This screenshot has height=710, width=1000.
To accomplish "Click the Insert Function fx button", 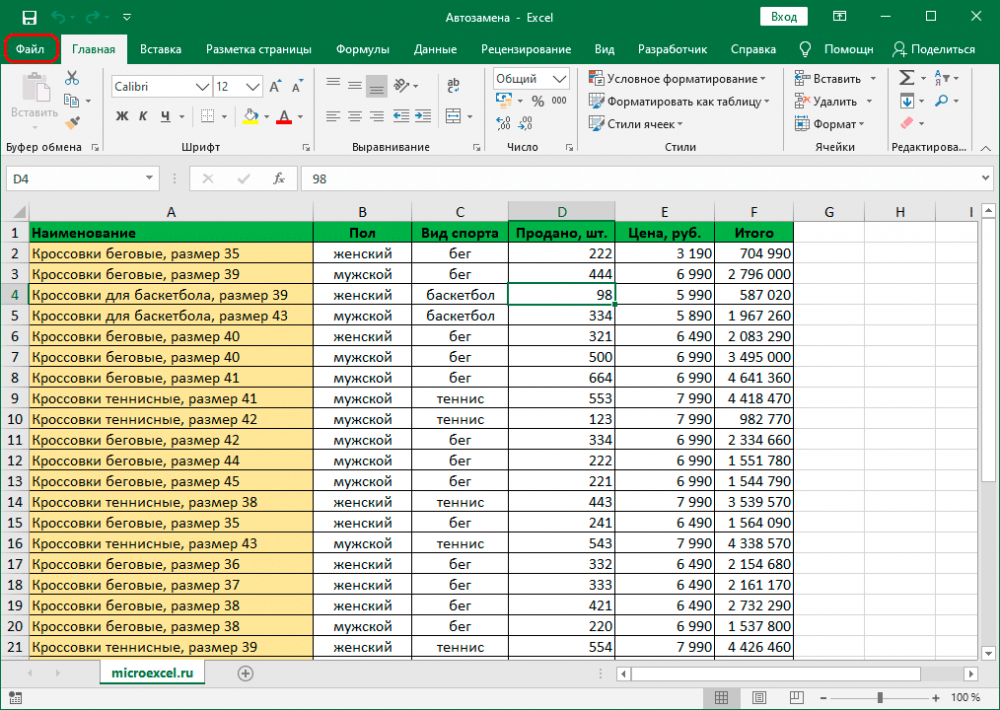I will pos(279,179).
